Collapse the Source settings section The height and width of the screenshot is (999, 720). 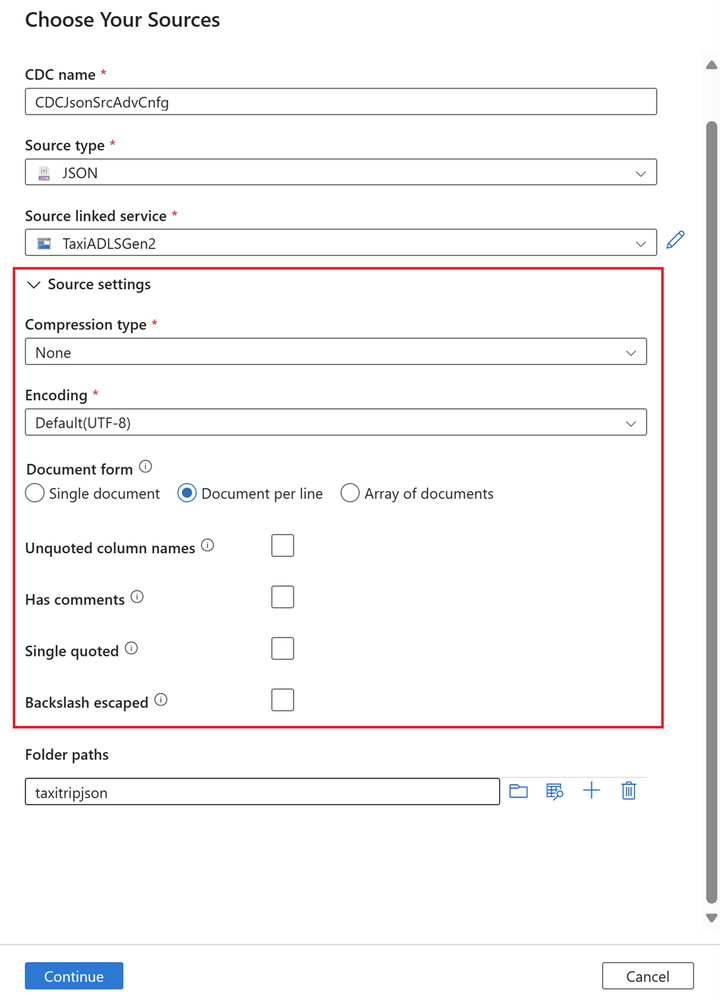pyautogui.click(x=34, y=285)
